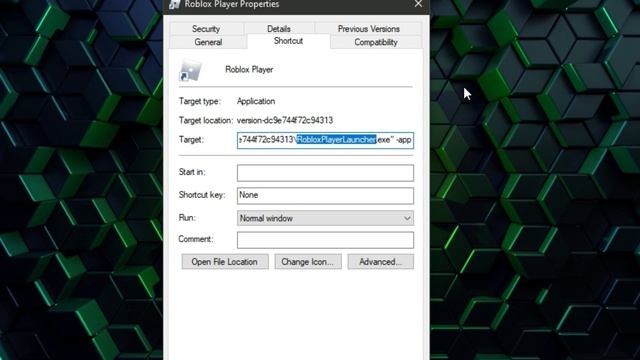Click into the Target path field

coord(325,140)
